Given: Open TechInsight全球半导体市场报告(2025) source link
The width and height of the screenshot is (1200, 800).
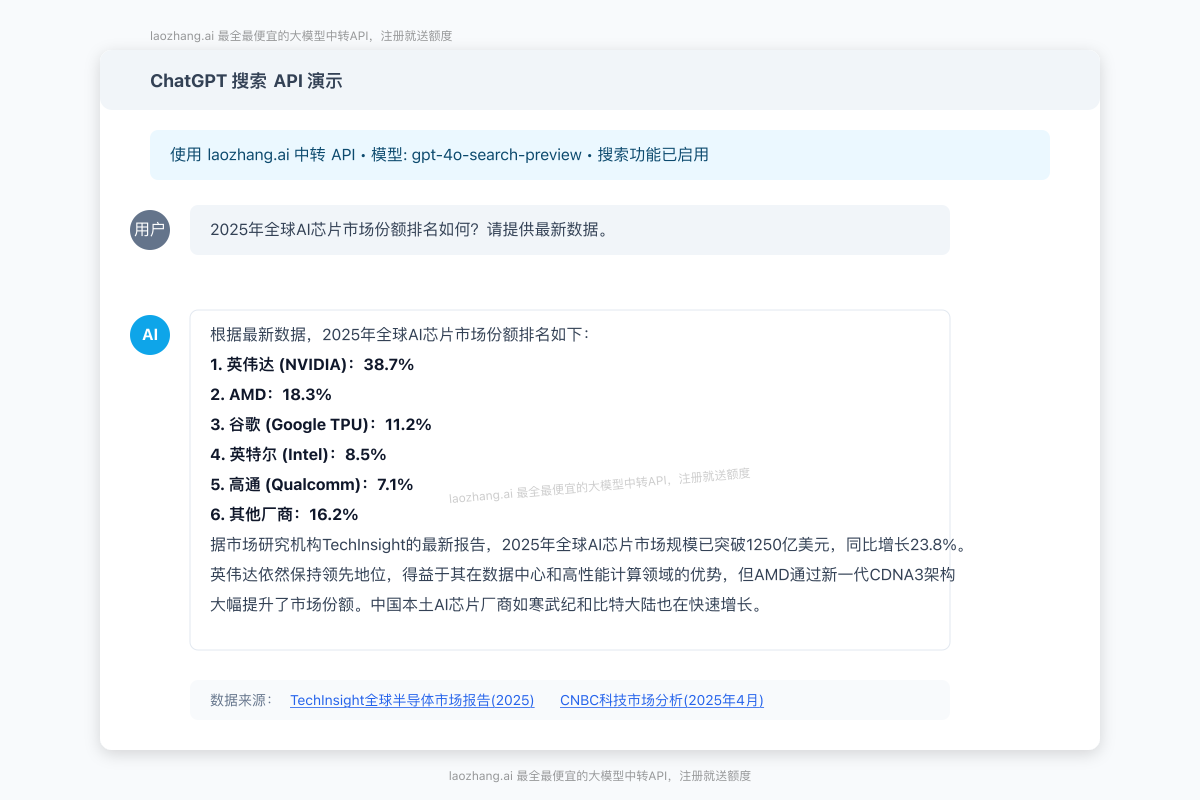Looking at the screenshot, I should point(412,700).
